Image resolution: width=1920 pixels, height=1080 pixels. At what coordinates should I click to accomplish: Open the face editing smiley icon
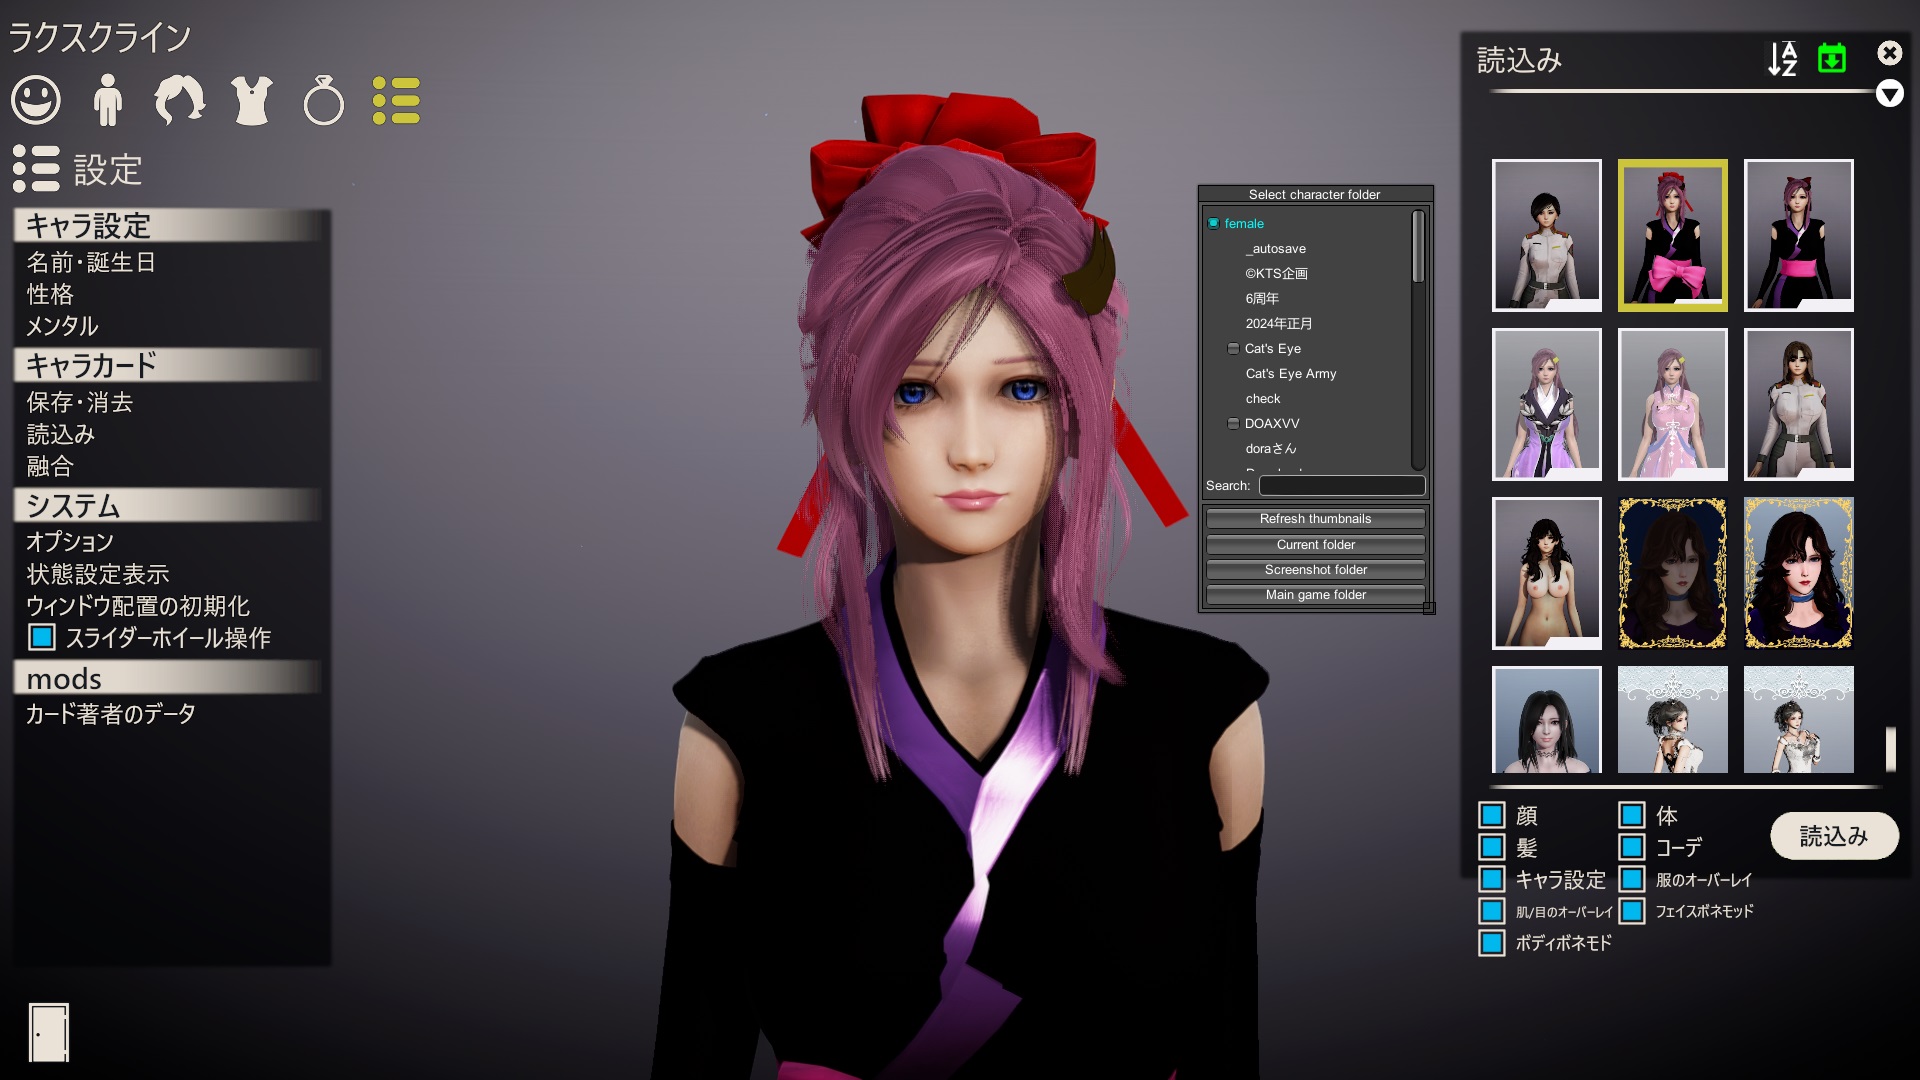pos(36,100)
